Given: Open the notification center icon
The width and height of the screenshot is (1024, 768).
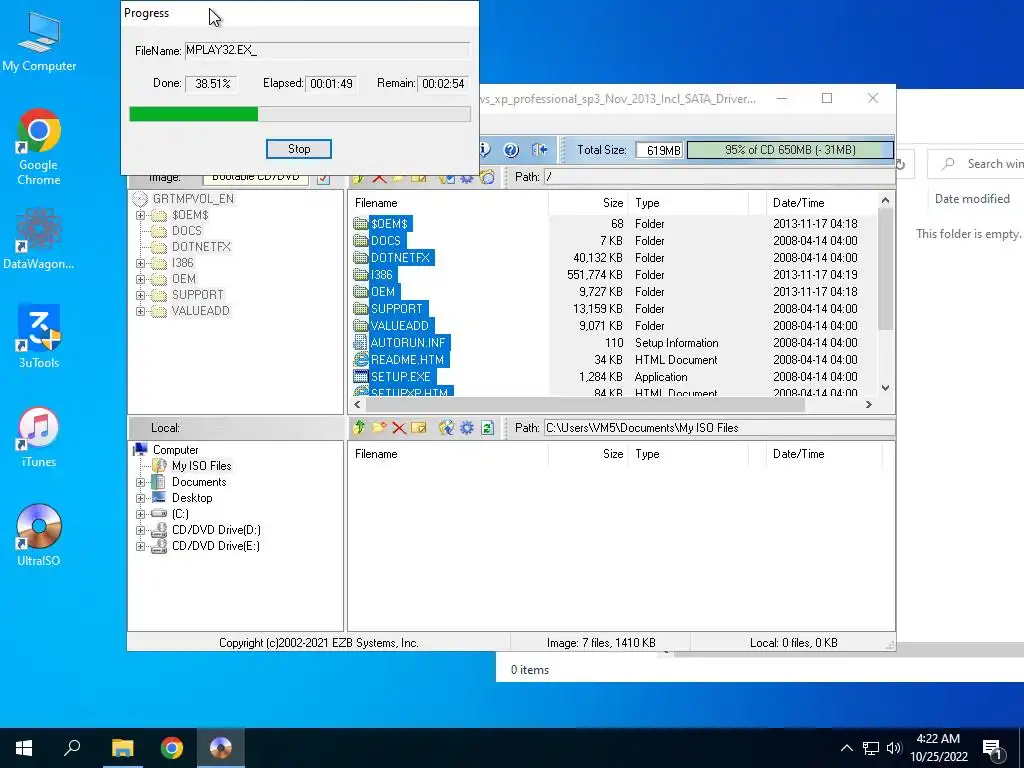Looking at the screenshot, I should [993, 748].
